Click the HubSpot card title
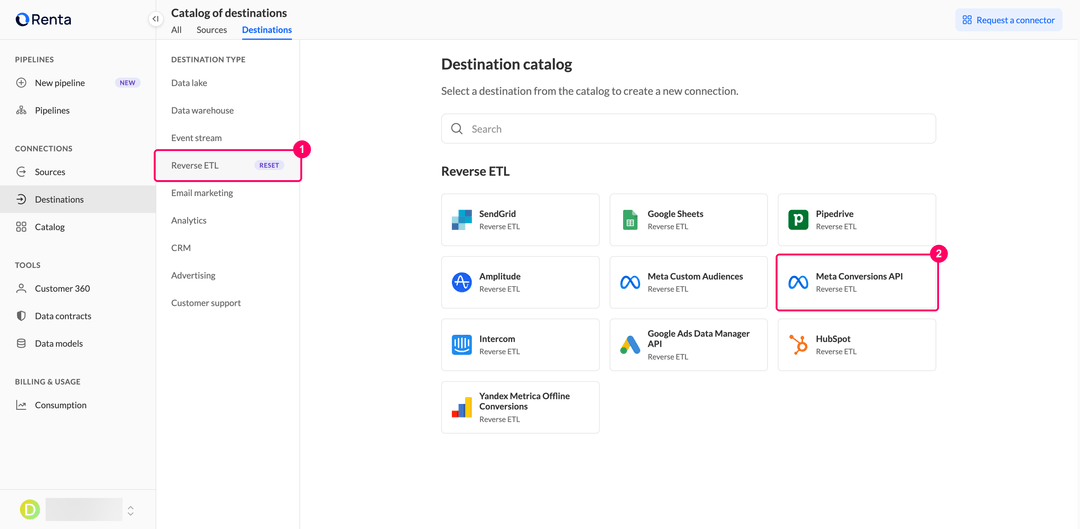This screenshot has width=1080, height=529. pos(833,339)
